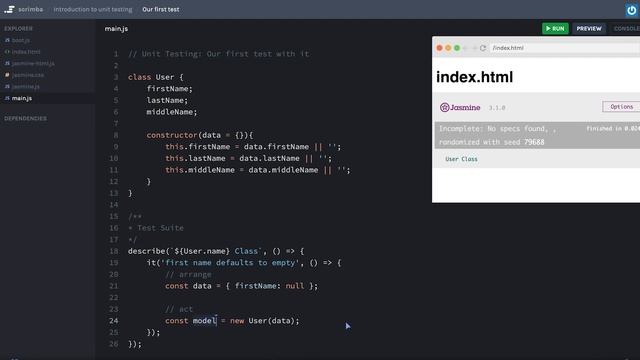This screenshot has height=360, width=640.
Task: Open jasmine-html.js in the explorer
Action: [x=33, y=63]
